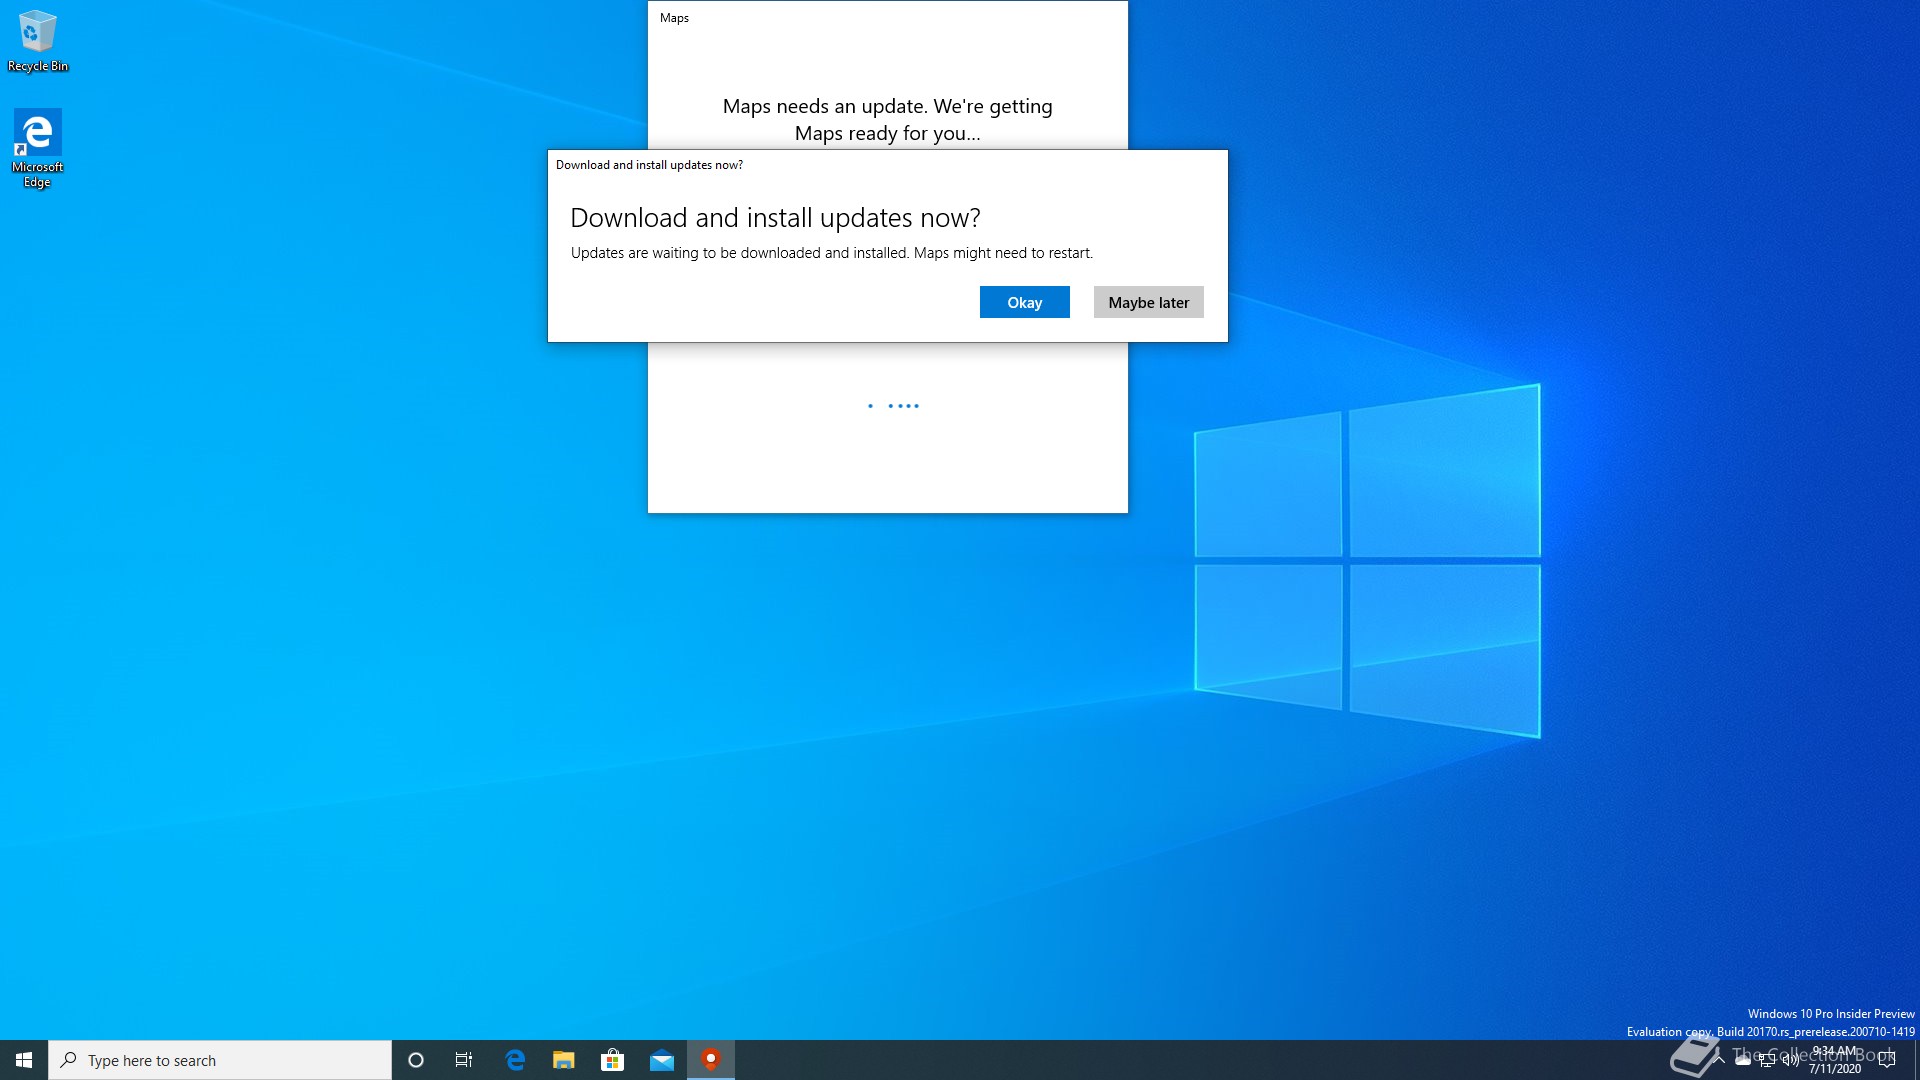Select the Microsoft Edge desktop shortcut
The image size is (1920, 1080).
point(38,148)
